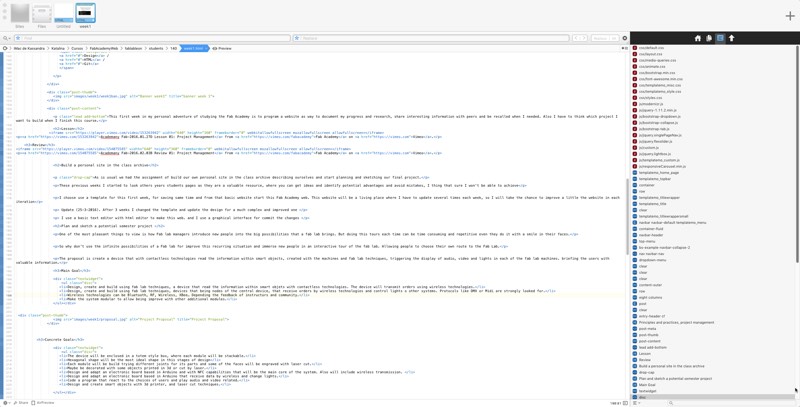Viewport: 800px width, 407px height.
Task: Click the FabAcademyWeb path bar segment
Action: [104, 48]
